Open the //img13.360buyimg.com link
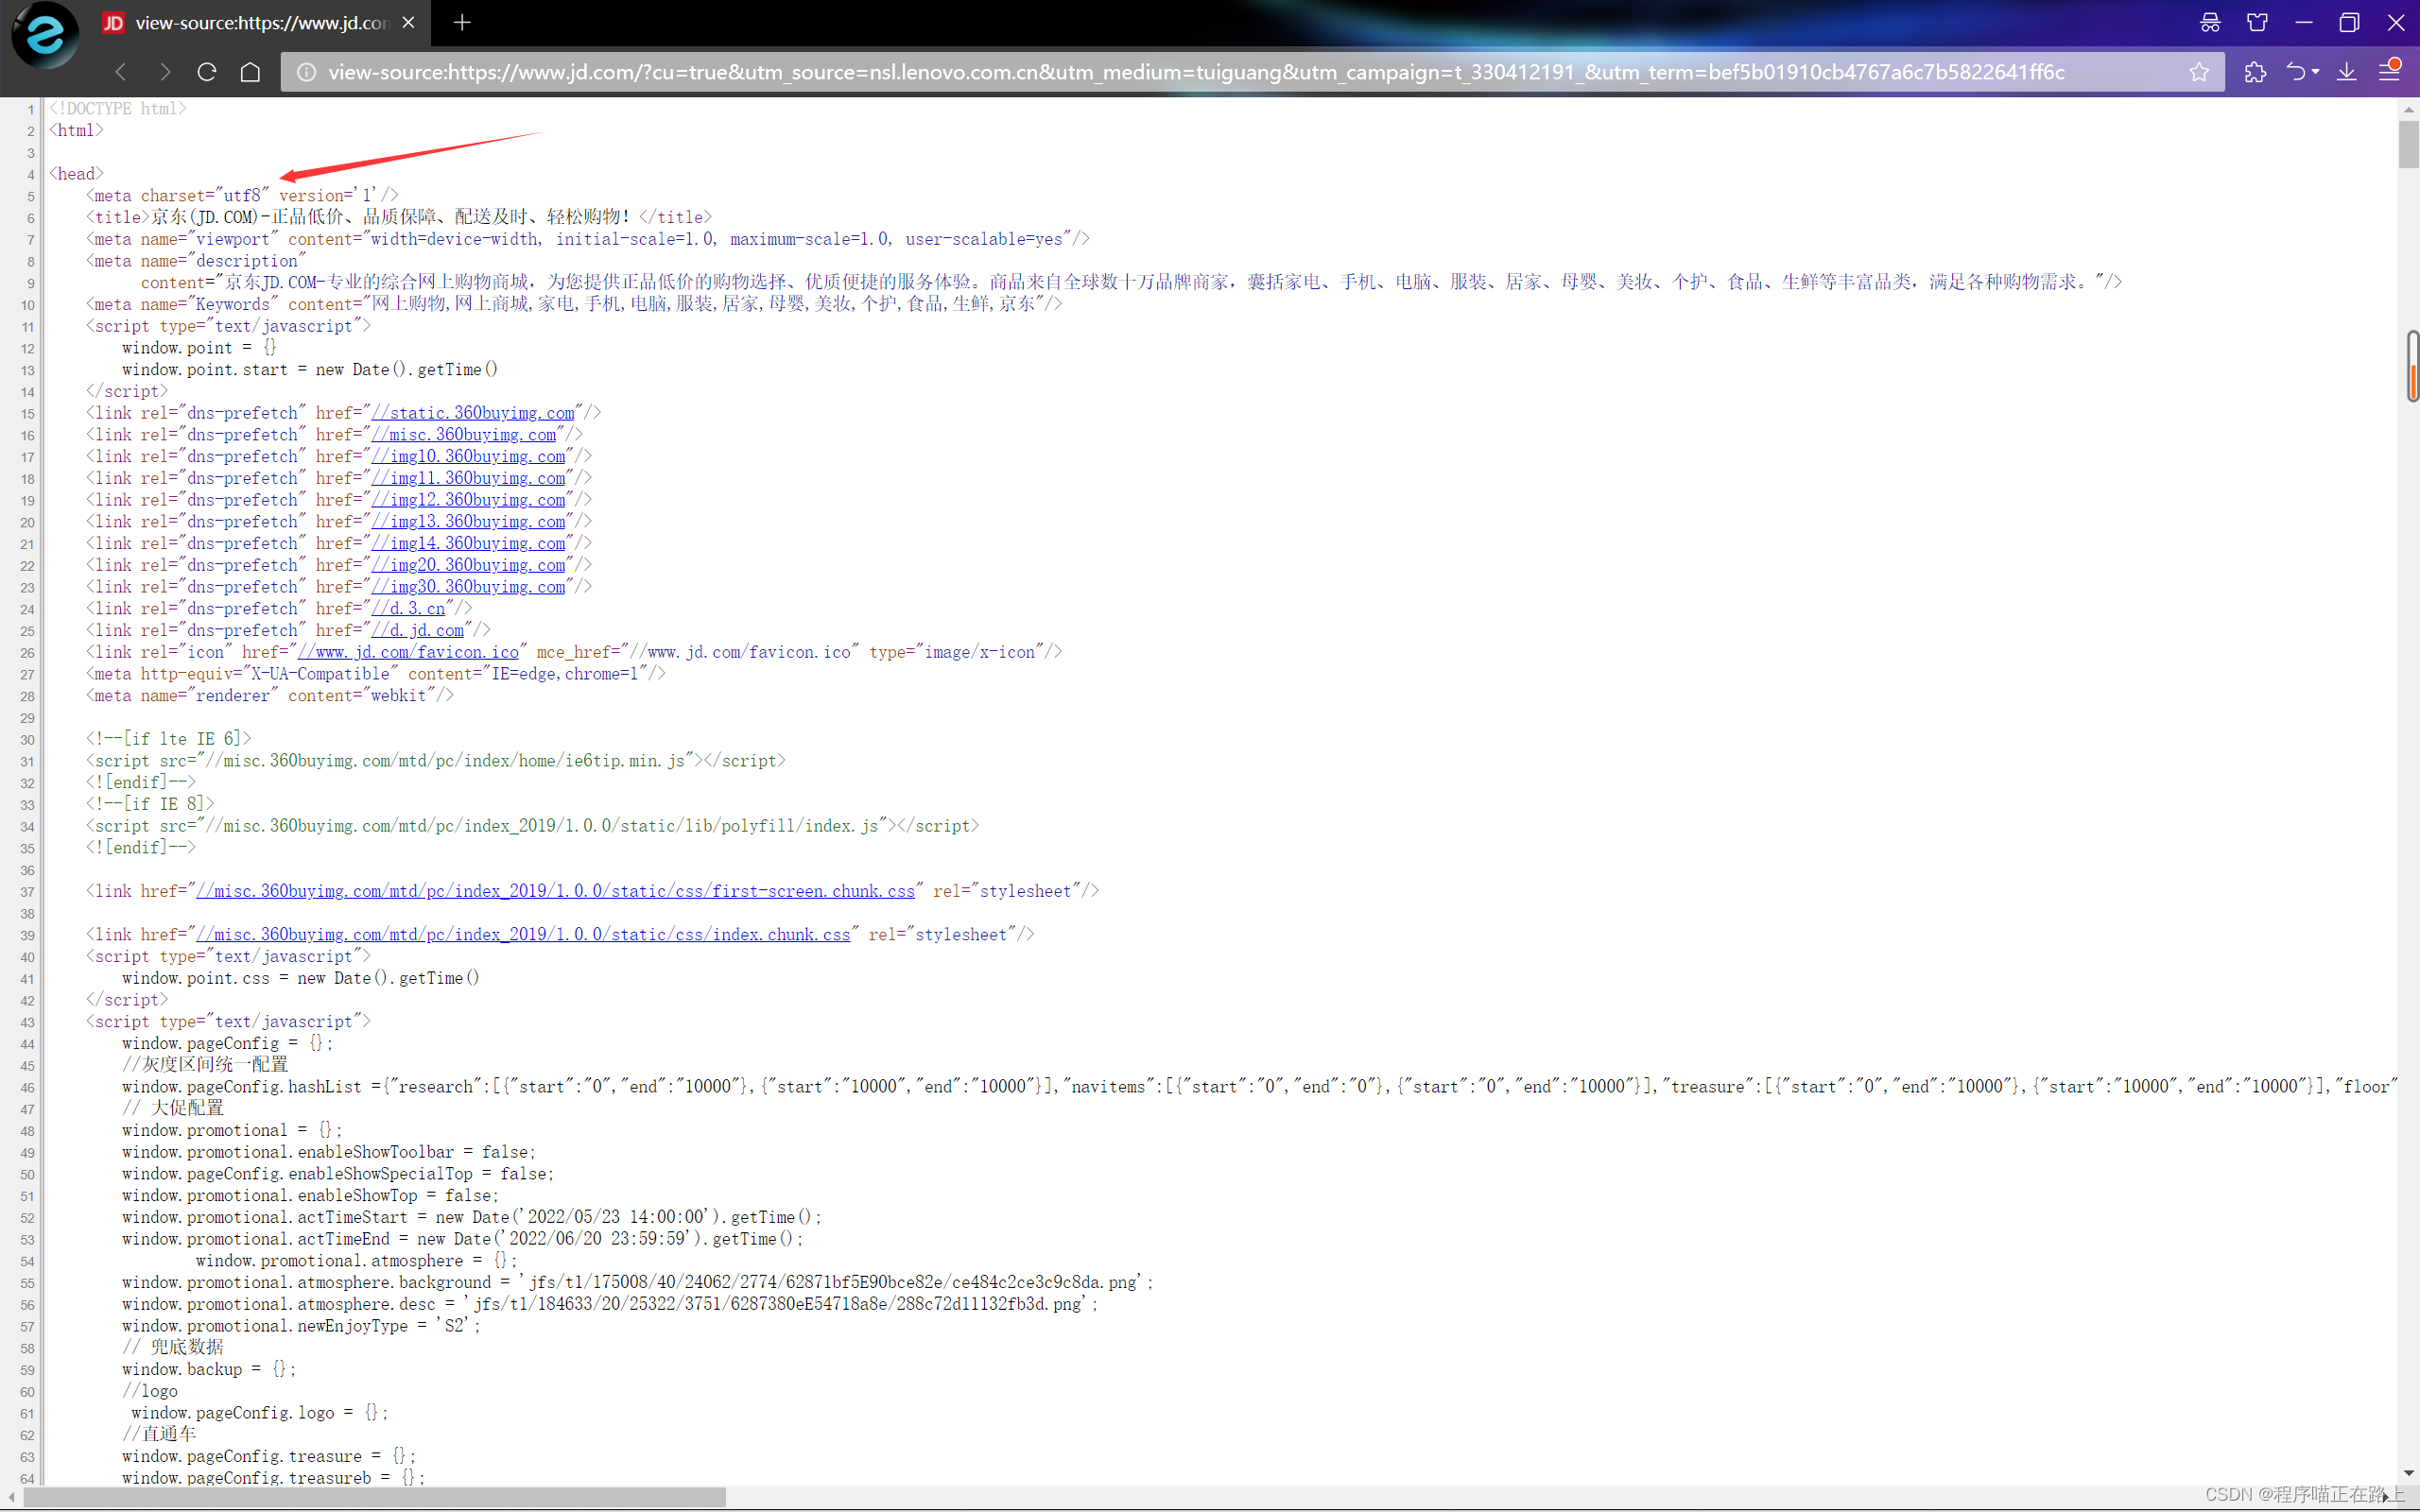This screenshot has height=1512, width=2420. pyautogui.click(x=468, y=522)
